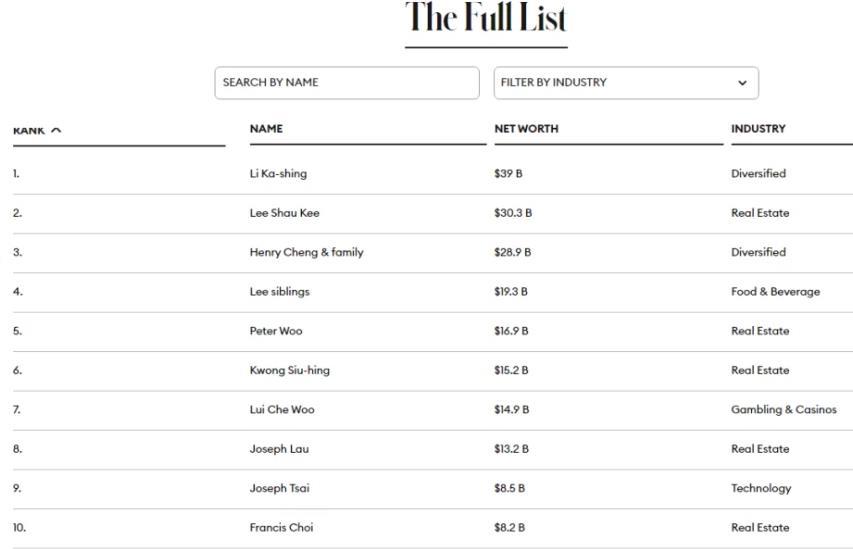Image resolution: width=853 pixels, height=549 pixels.
Task: Click the Filter by Industry chevron arrow
Action: (x=742, y=83)
